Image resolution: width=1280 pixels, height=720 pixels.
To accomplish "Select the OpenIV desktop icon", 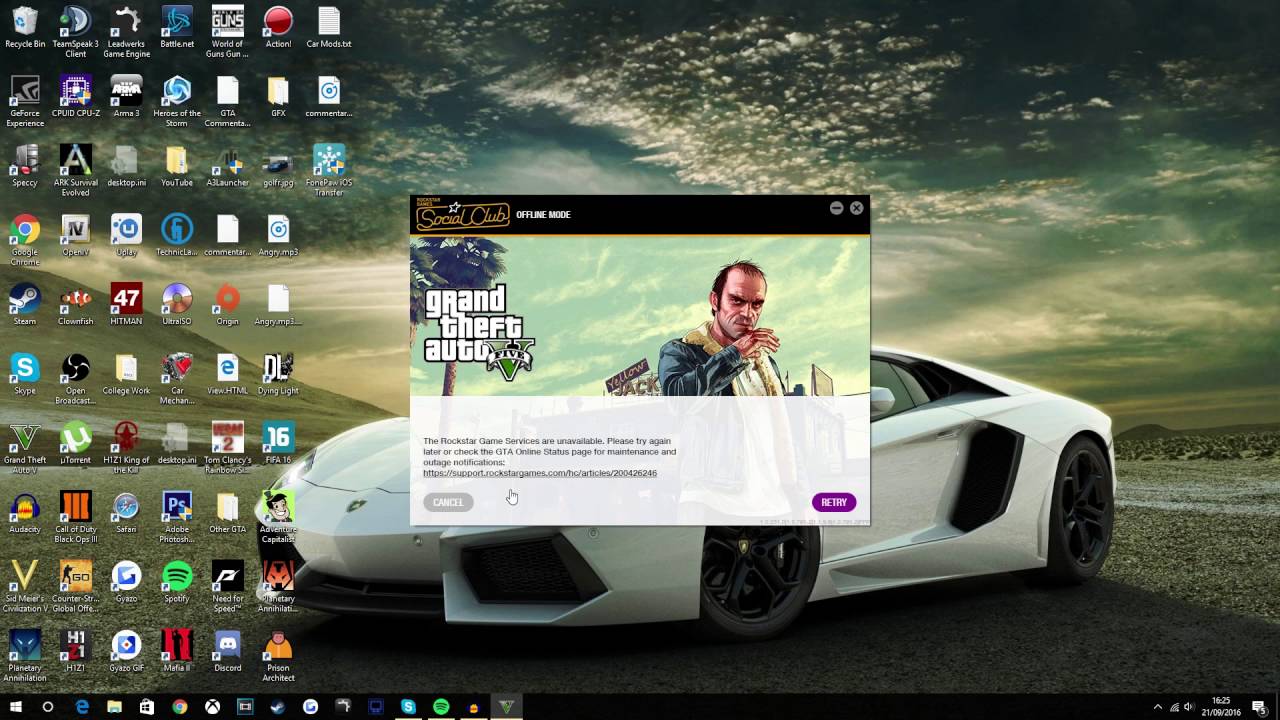I will tap(76, 235).
